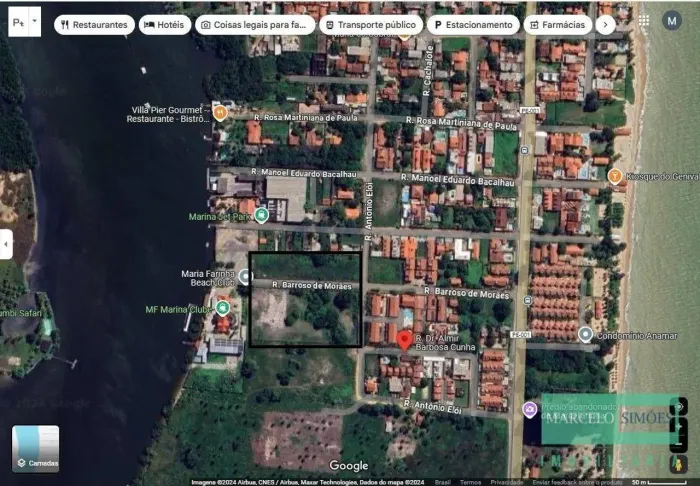This screenshot has height=486, width=700.
Task: Expand the collapsed side panel arrow
Action: 6,244
